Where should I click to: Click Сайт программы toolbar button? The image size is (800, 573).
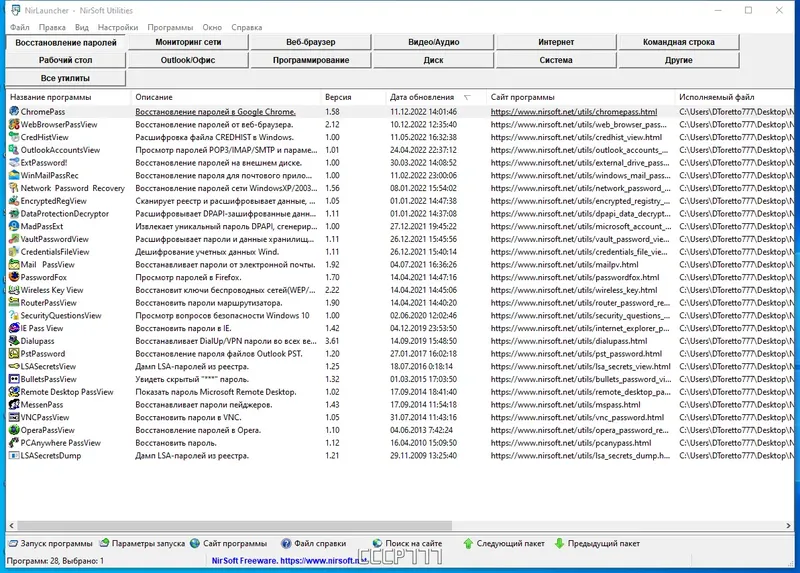[229, 543]
